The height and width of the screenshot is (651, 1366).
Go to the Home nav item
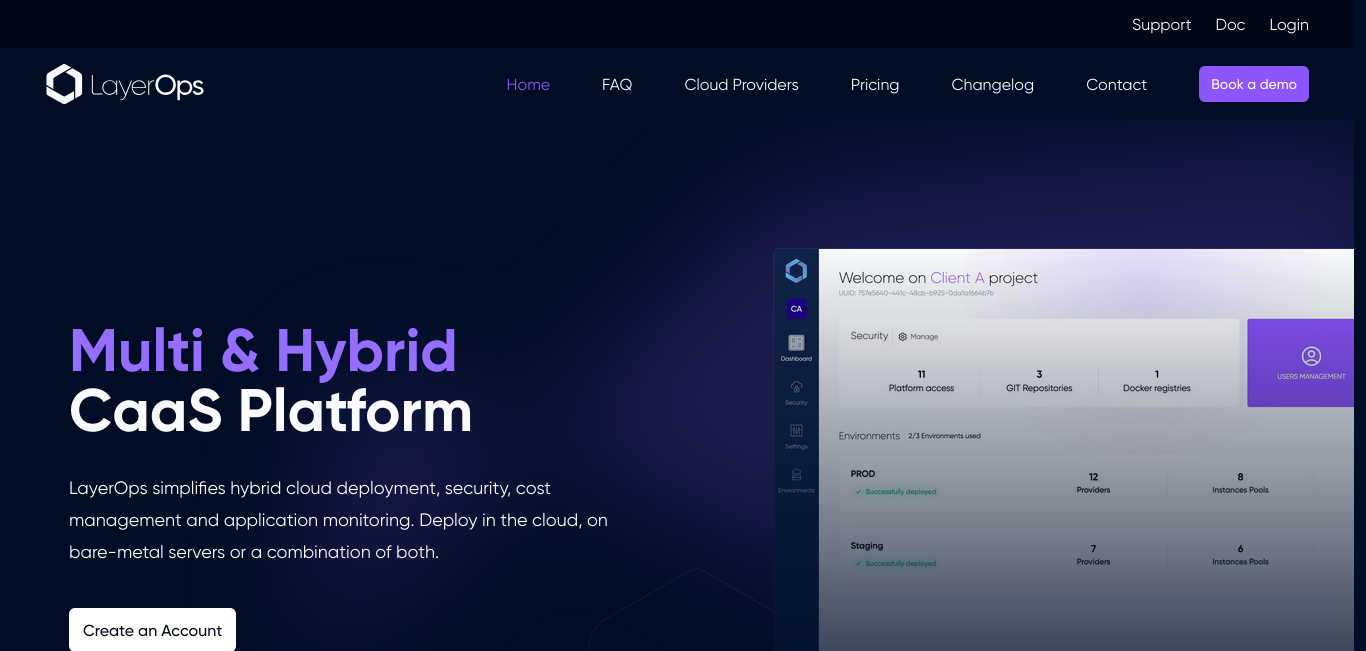[528, 85]
